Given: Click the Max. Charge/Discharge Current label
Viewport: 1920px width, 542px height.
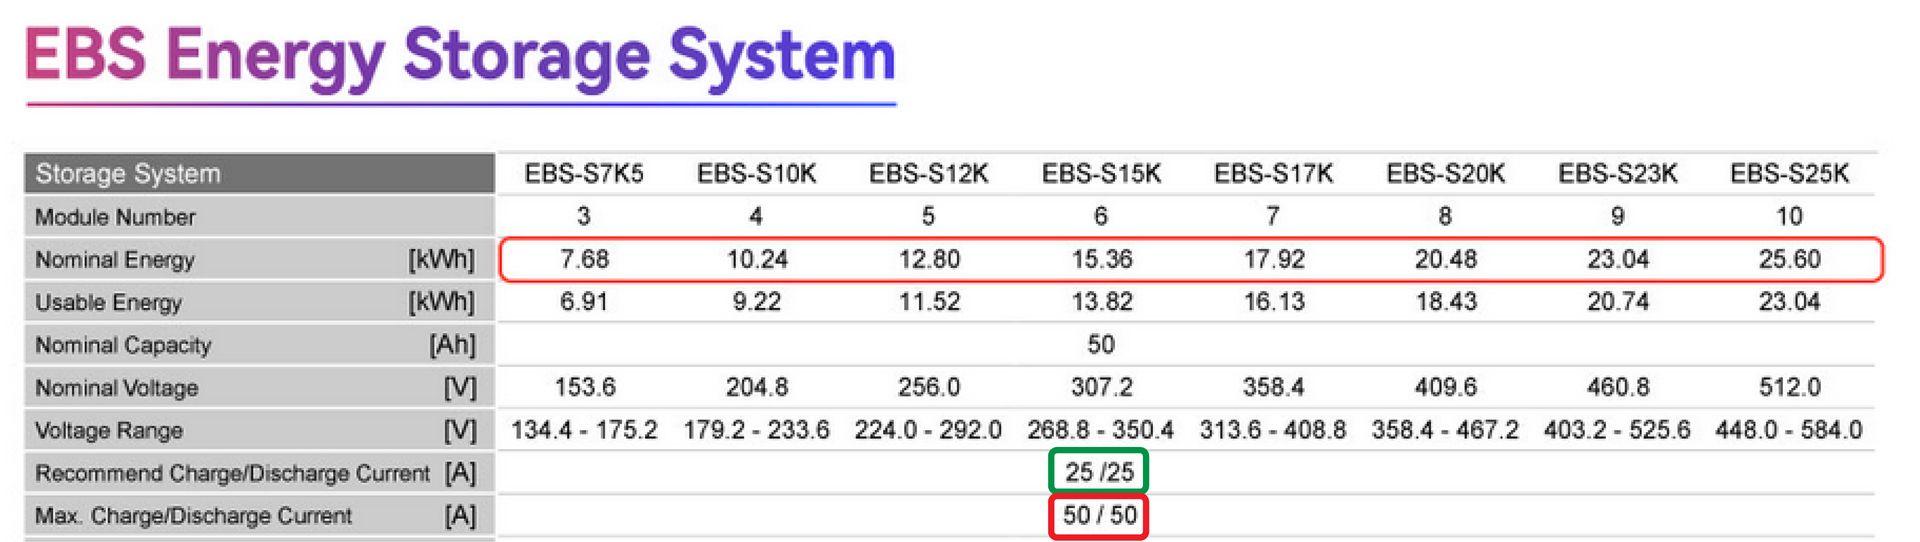Looking at the screenshot, I should pyautogui.click(x=193, y=516).
